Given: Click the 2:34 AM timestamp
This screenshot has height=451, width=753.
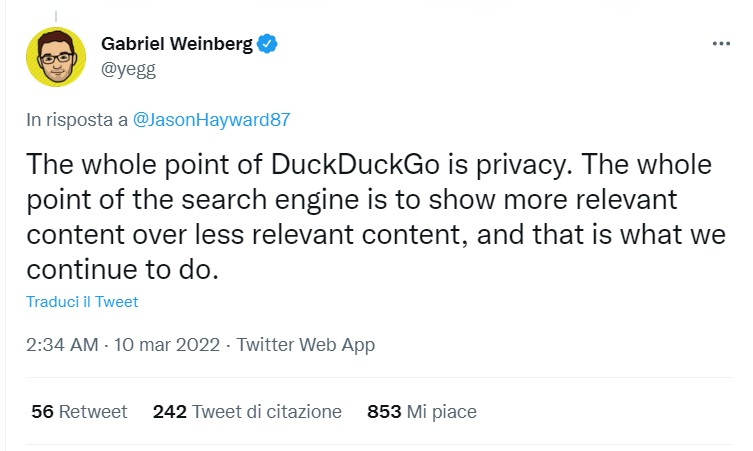Looking at the screenshot, I should [x=62, y=345].
